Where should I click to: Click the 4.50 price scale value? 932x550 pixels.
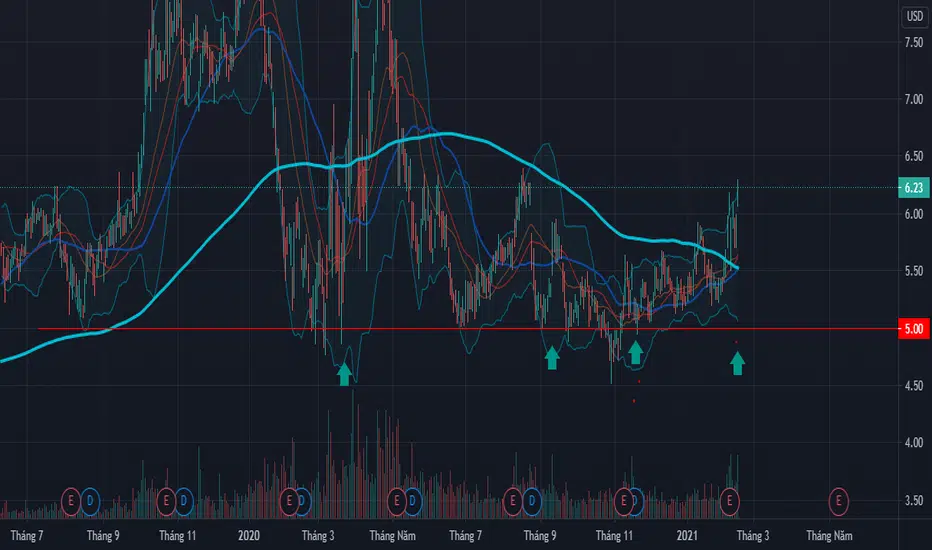(914, 386)
